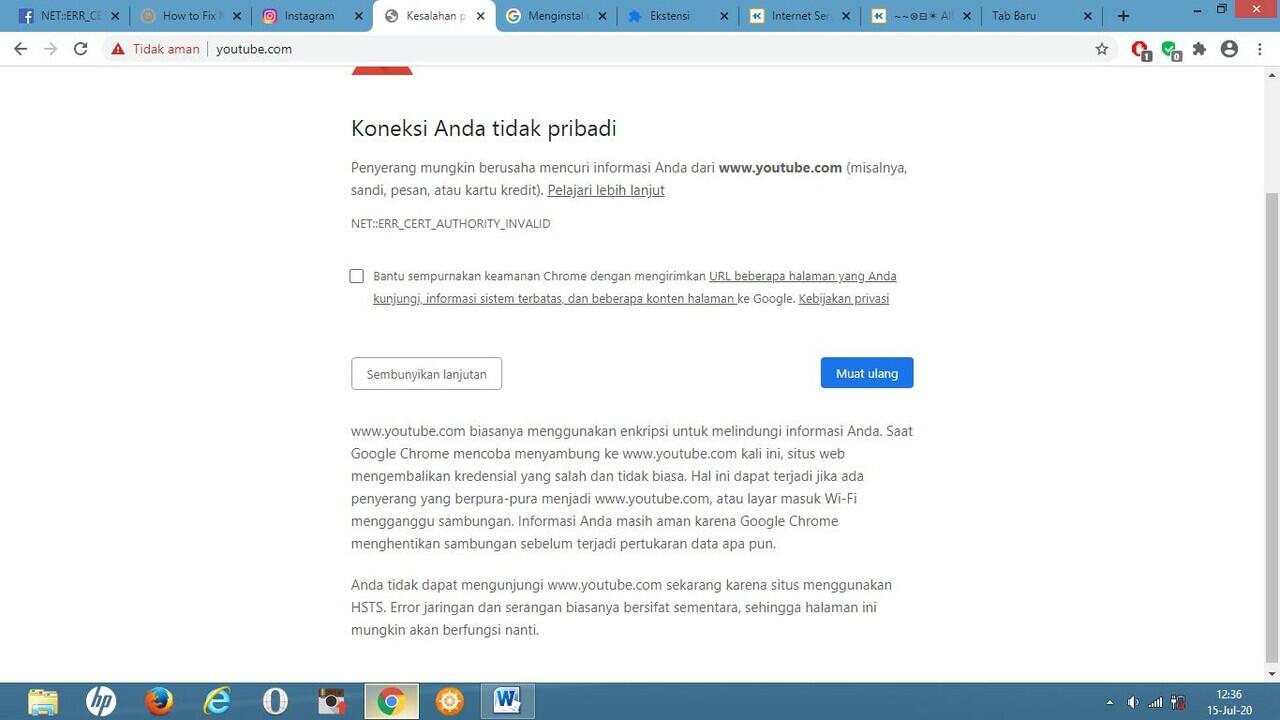Switch to the Instagram tab
Viewport: 1280px width, 720px height.
tap(311, 16)
